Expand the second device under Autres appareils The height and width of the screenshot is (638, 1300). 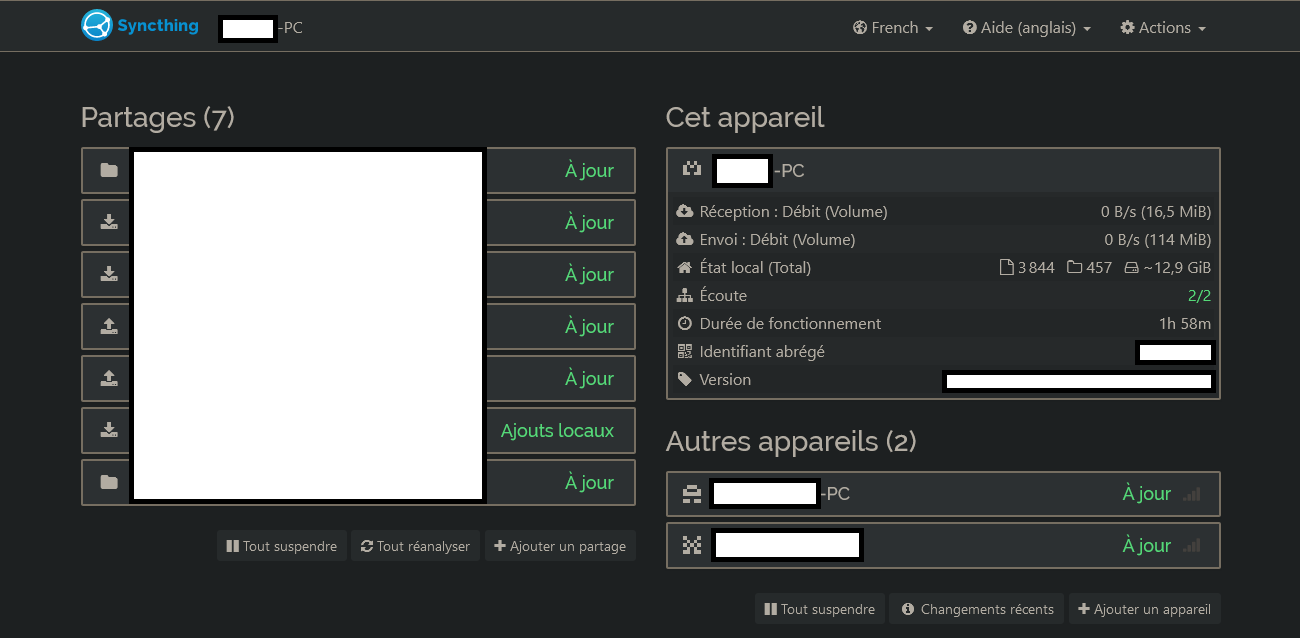[x=942, y=546]
